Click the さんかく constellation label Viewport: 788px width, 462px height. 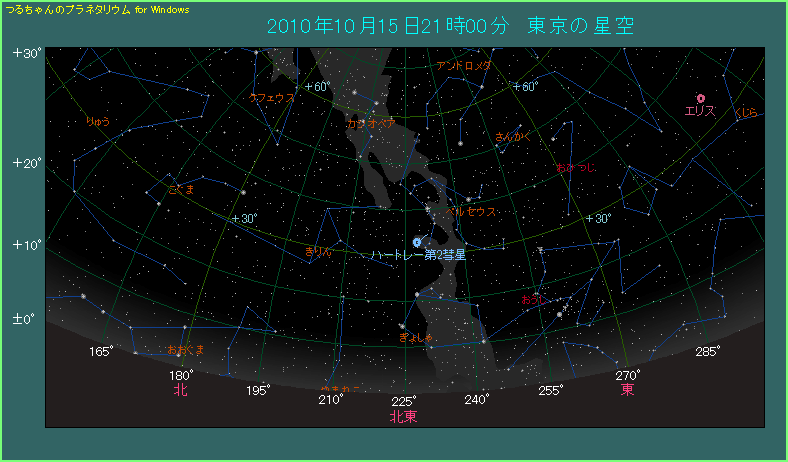point(513,136)
